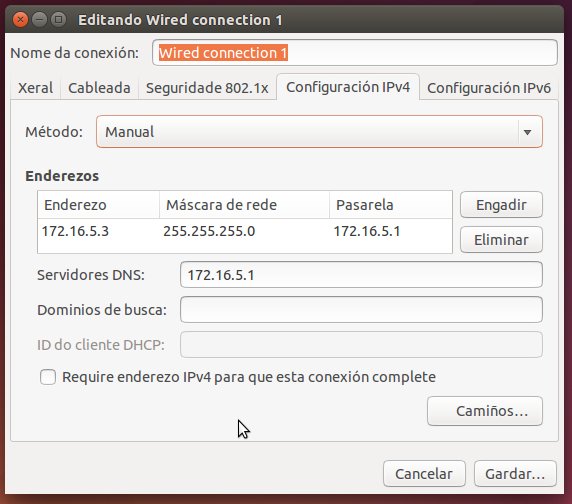
Task: Click Cancelar to discard changes
Action: [424, 474]
